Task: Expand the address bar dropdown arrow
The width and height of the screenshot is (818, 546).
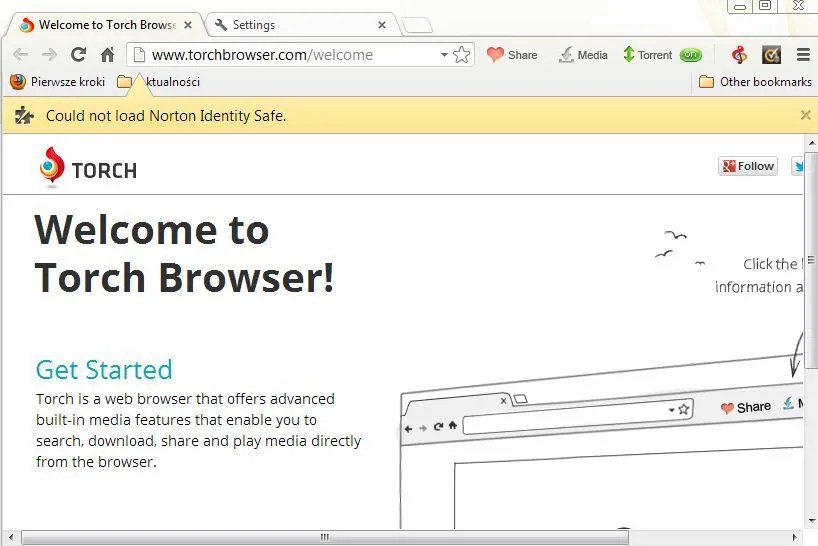Action: (x=444, y=55)
